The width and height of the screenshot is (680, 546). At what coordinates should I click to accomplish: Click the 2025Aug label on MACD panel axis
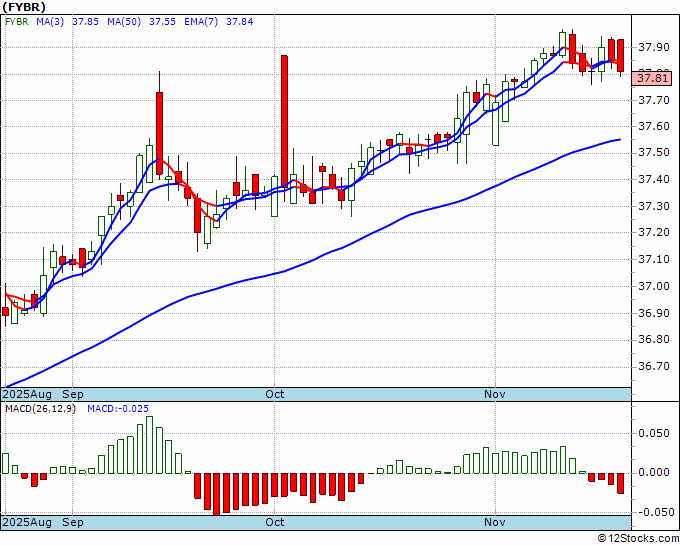(27, 522)
